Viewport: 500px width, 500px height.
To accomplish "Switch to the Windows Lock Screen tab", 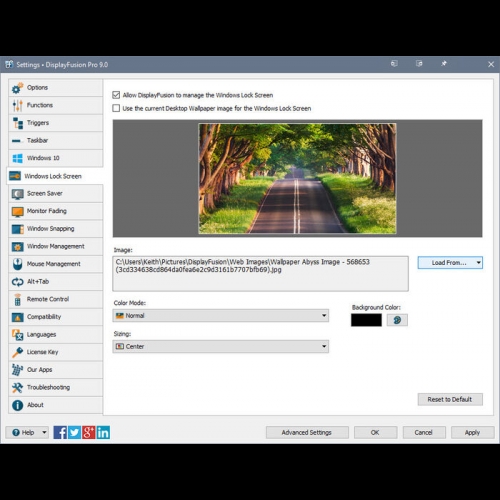I will (55, 176).
